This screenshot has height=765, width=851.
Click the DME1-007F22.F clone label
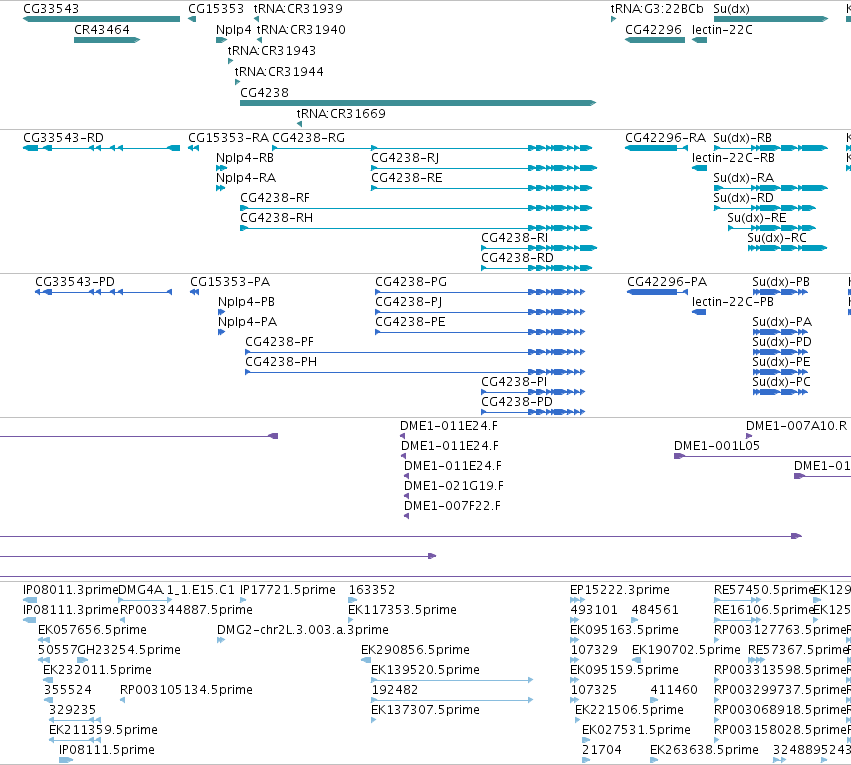coord(452,506)
